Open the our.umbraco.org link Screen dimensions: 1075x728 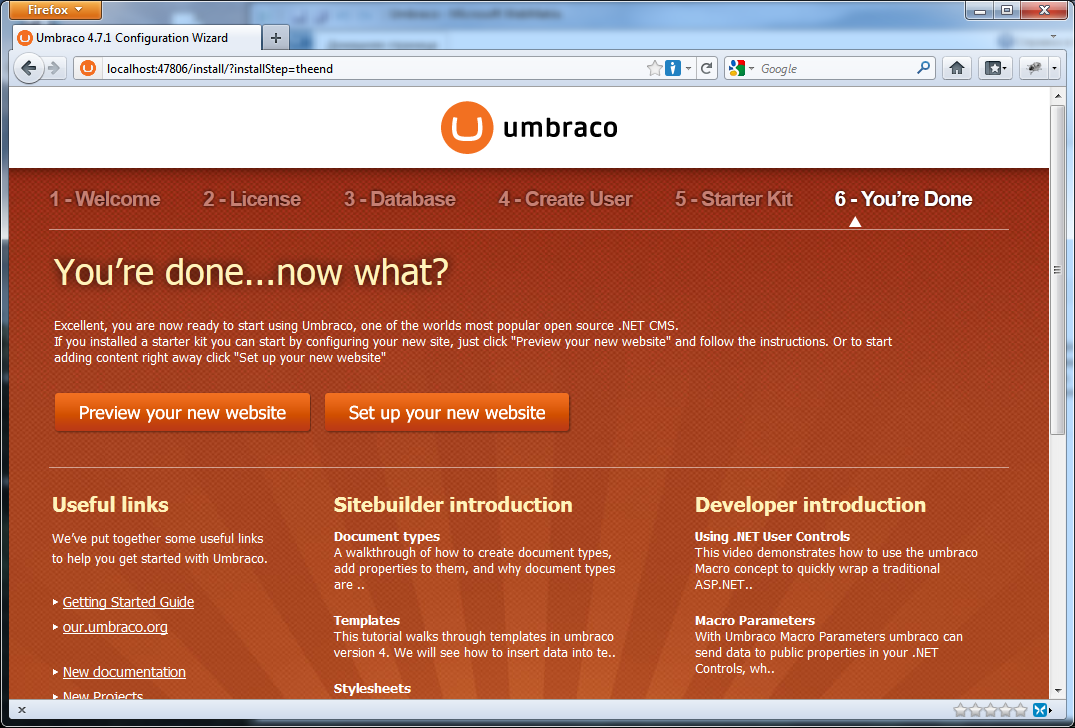(115, 627)
